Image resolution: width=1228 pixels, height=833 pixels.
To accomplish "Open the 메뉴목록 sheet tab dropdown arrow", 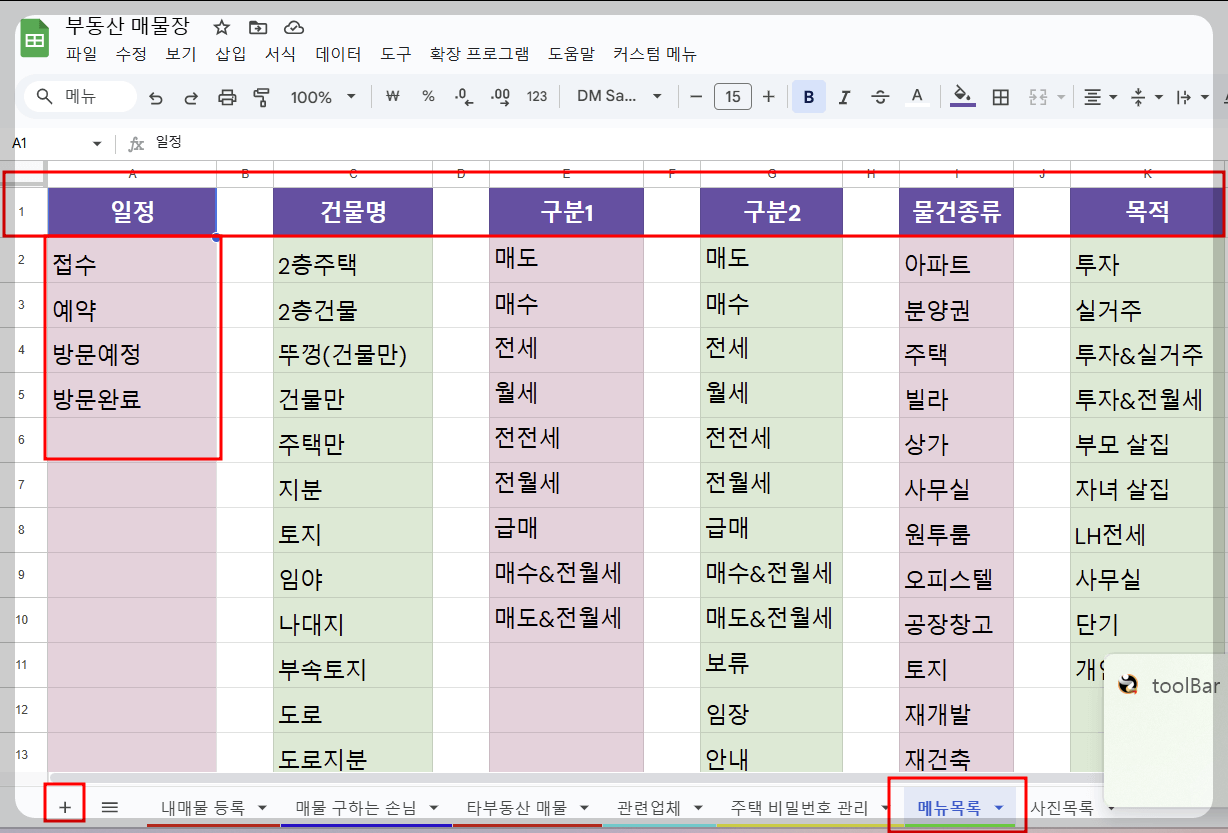I will click(x=1000, y=807).
